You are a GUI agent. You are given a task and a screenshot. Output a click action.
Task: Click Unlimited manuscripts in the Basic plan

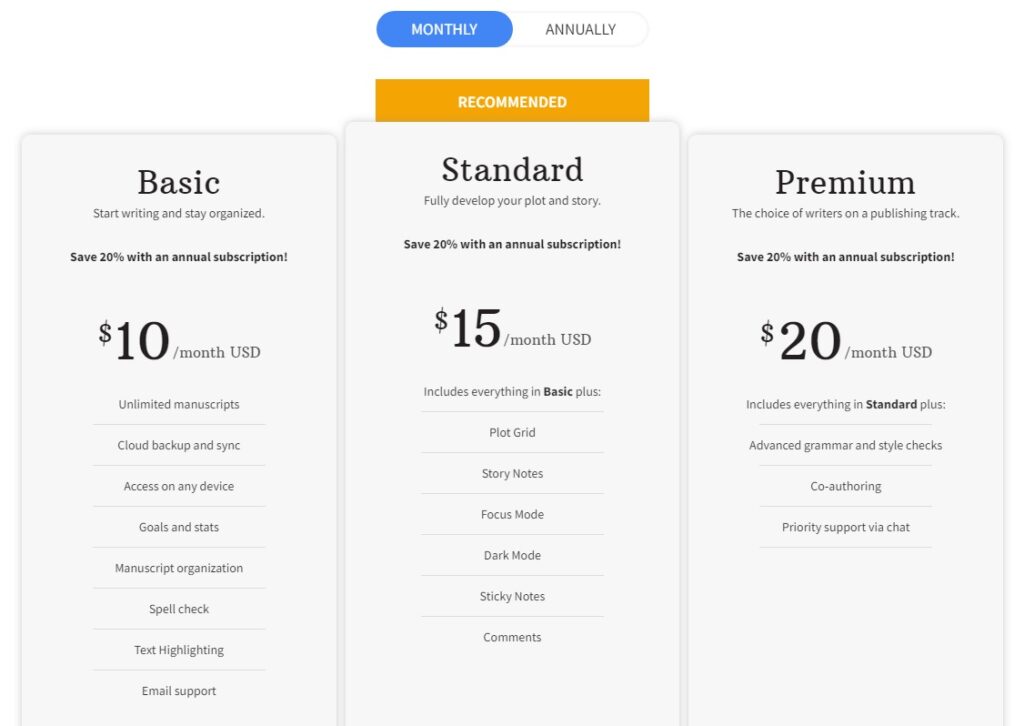179,405
